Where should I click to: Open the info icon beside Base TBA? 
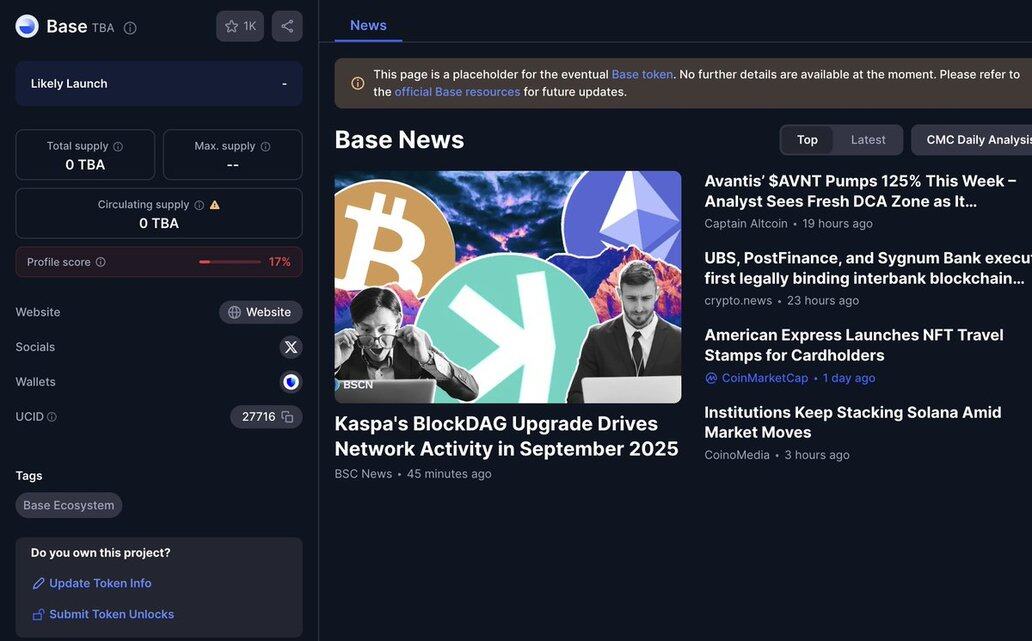click(x=130, y=28)
